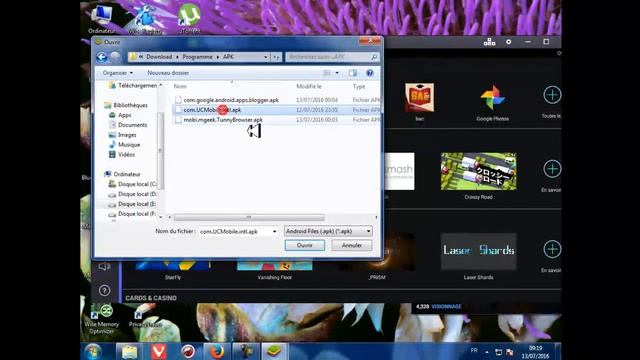Click APK in the address breadcrumb

pos(228,57)
